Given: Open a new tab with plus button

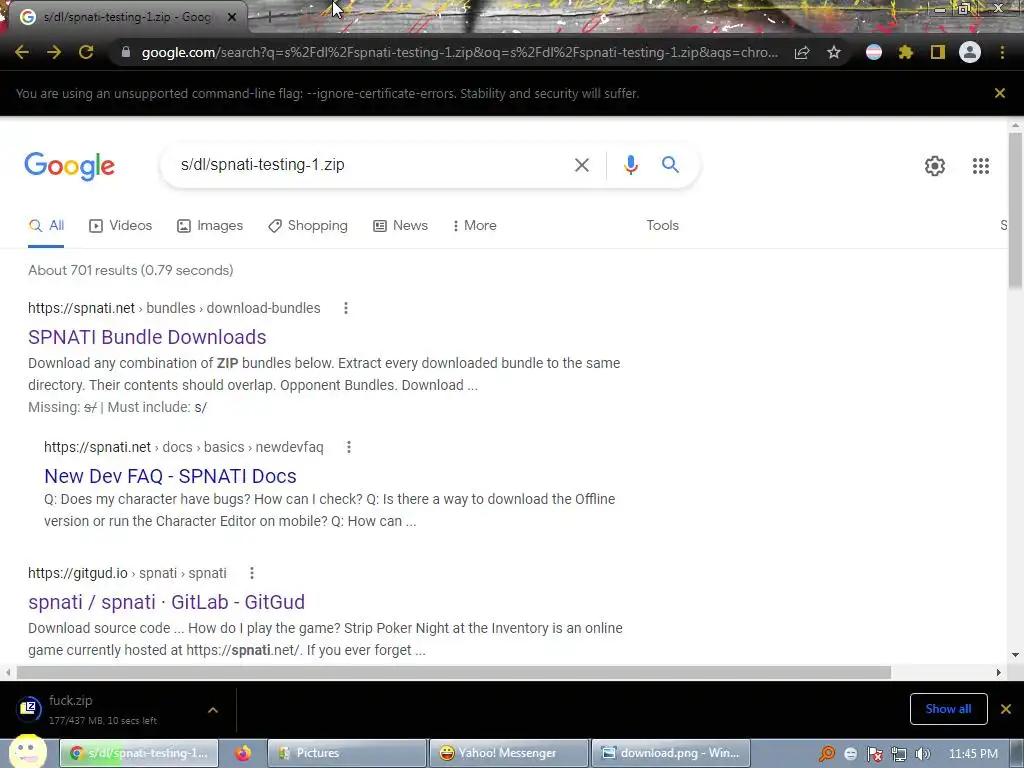Looking at the screenshot, I should [x=269, y=18].
